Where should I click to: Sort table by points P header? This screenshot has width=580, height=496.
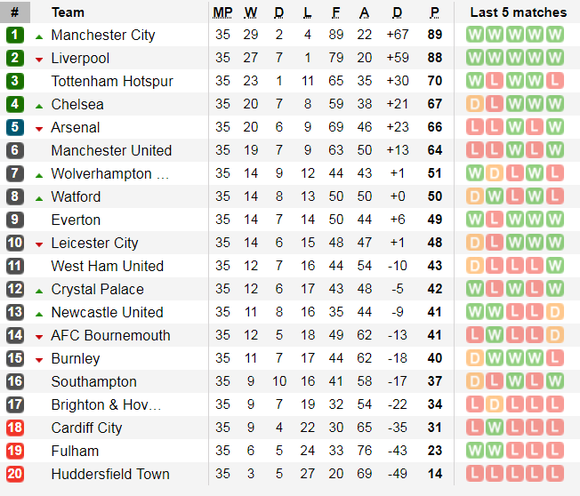(435, 13)
